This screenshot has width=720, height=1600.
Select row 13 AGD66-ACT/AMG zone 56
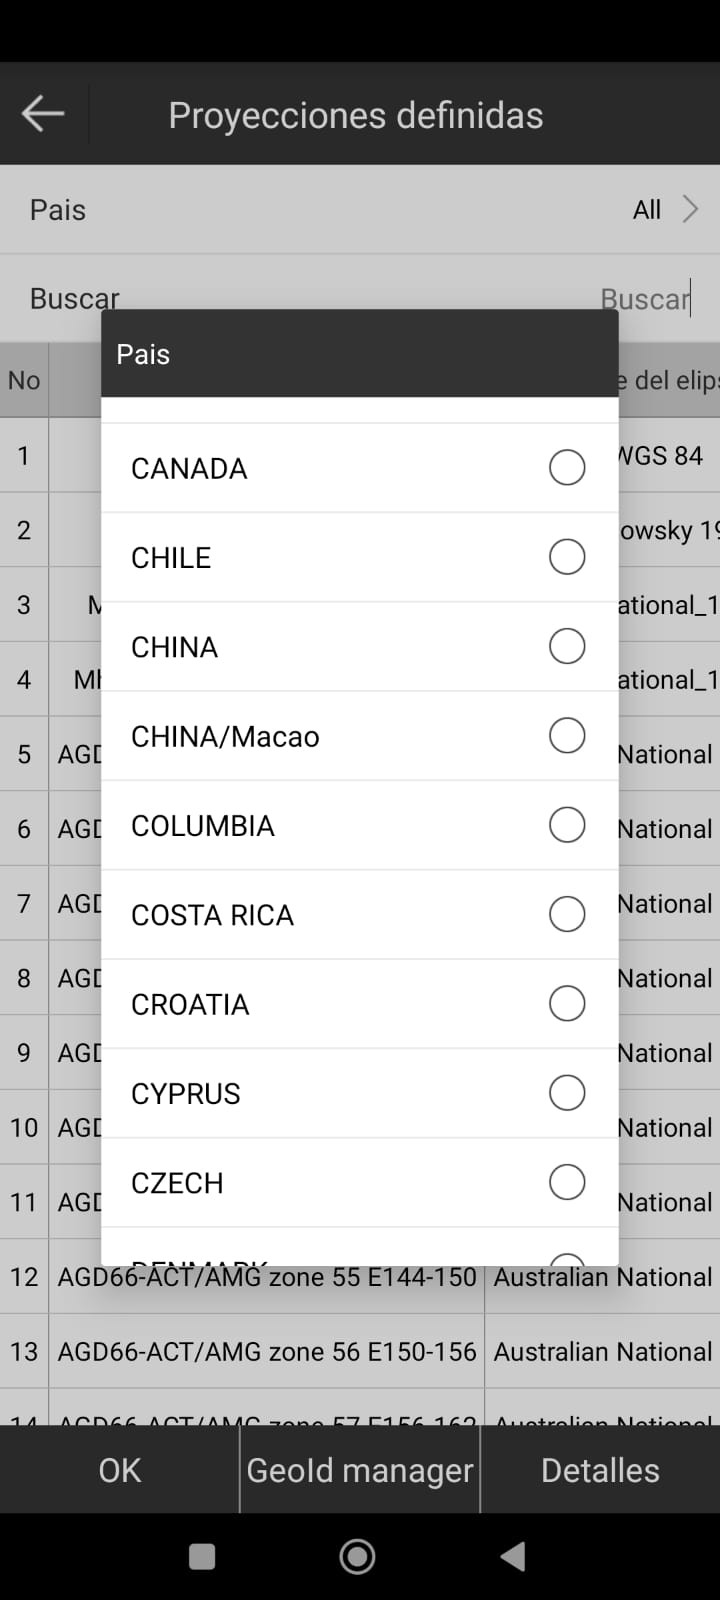pos(360,1351)
